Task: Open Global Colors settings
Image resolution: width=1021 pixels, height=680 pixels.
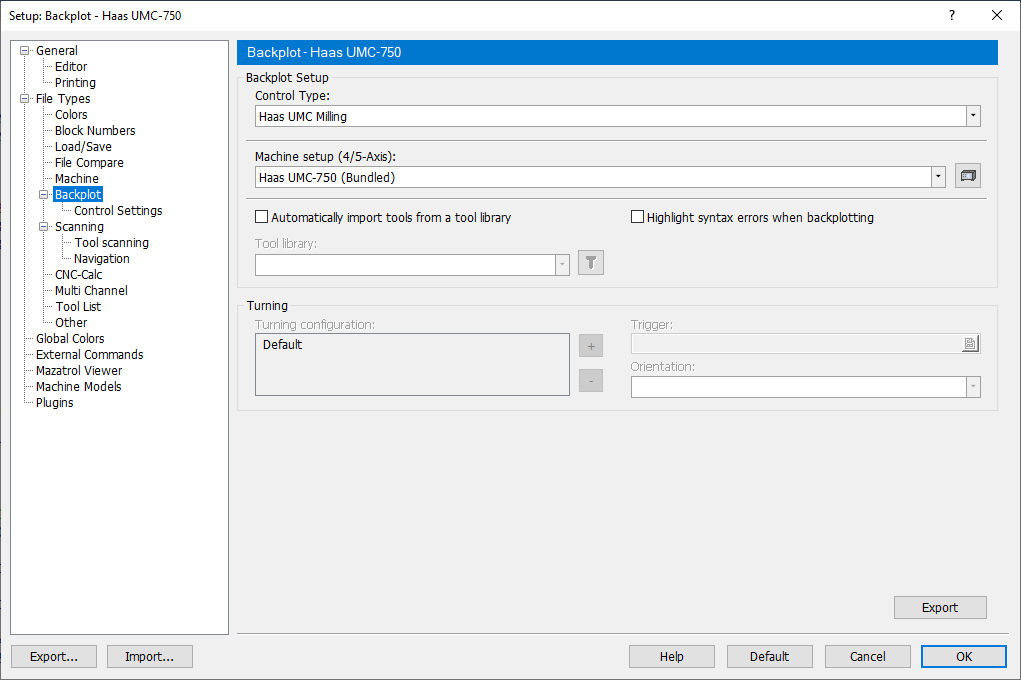Action: click(70, 338)
